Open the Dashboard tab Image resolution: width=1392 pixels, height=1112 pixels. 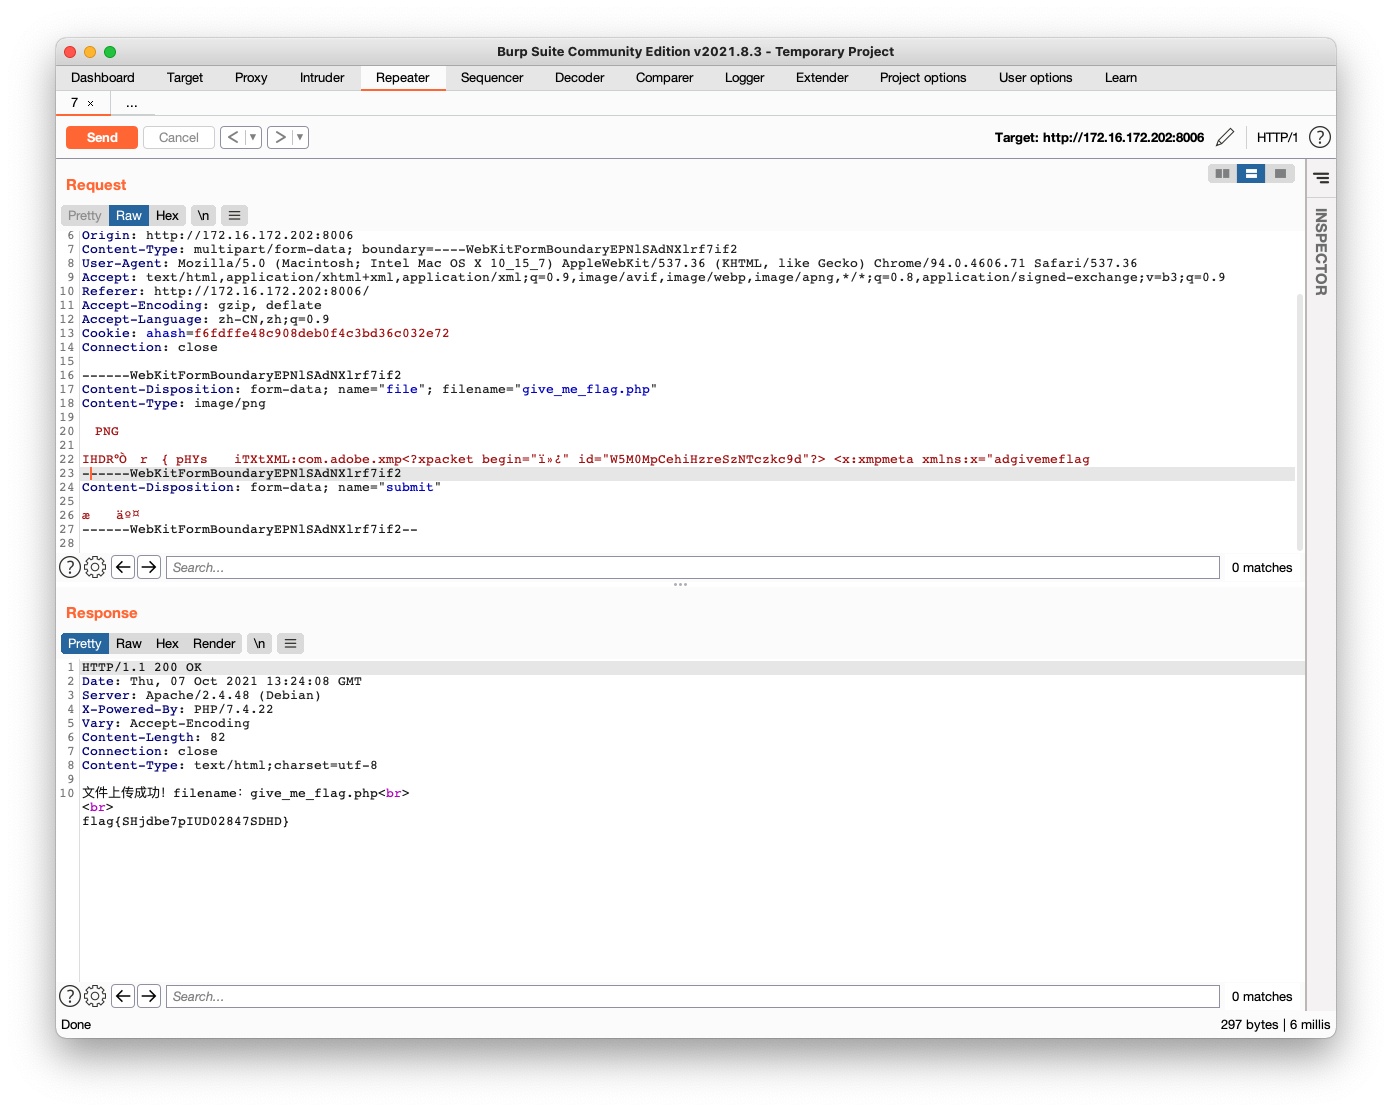tap(103, 77)
